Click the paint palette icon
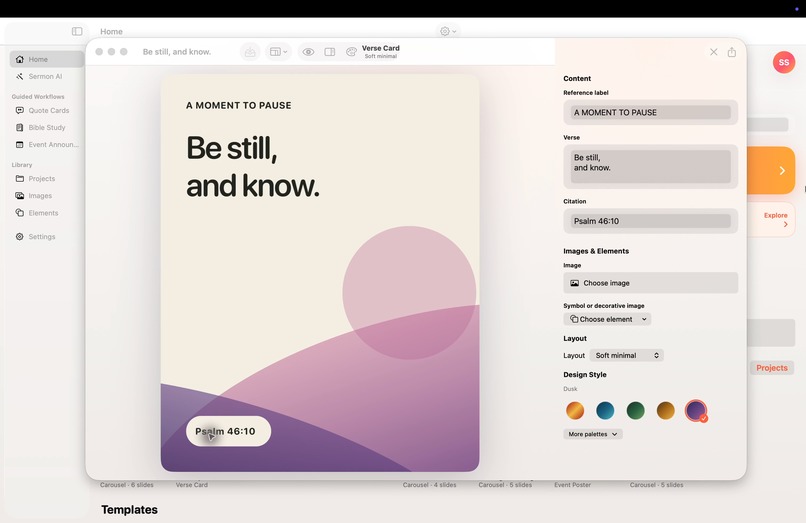Viewport: 806px width, 523px height. (351, 52)
